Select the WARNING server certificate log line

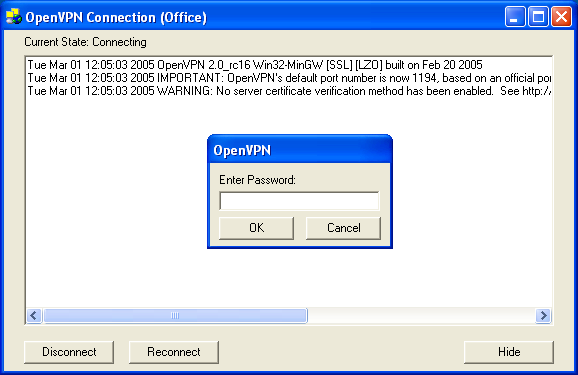[x=289, y=91]
